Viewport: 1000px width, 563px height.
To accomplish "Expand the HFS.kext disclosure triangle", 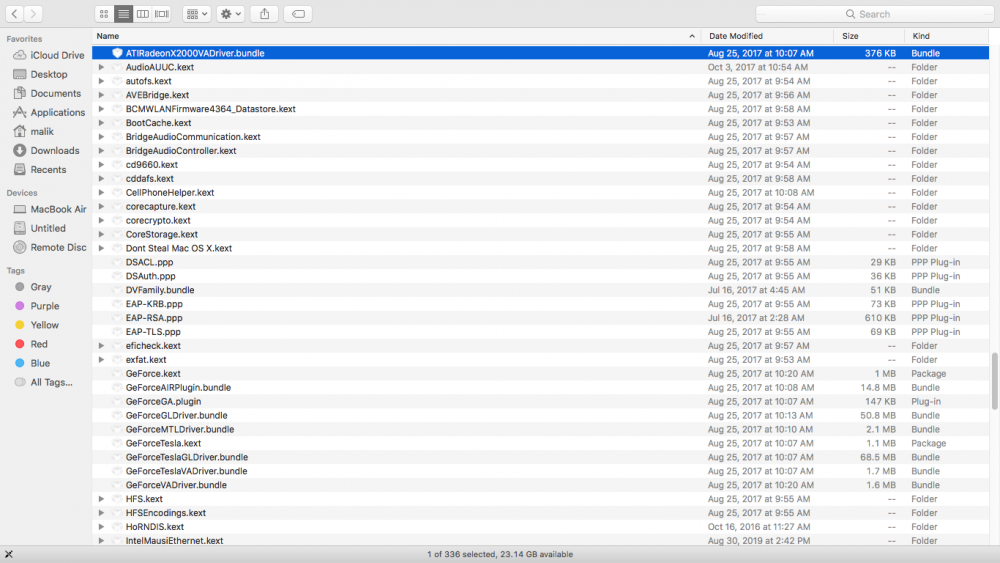I will [101, 499].
